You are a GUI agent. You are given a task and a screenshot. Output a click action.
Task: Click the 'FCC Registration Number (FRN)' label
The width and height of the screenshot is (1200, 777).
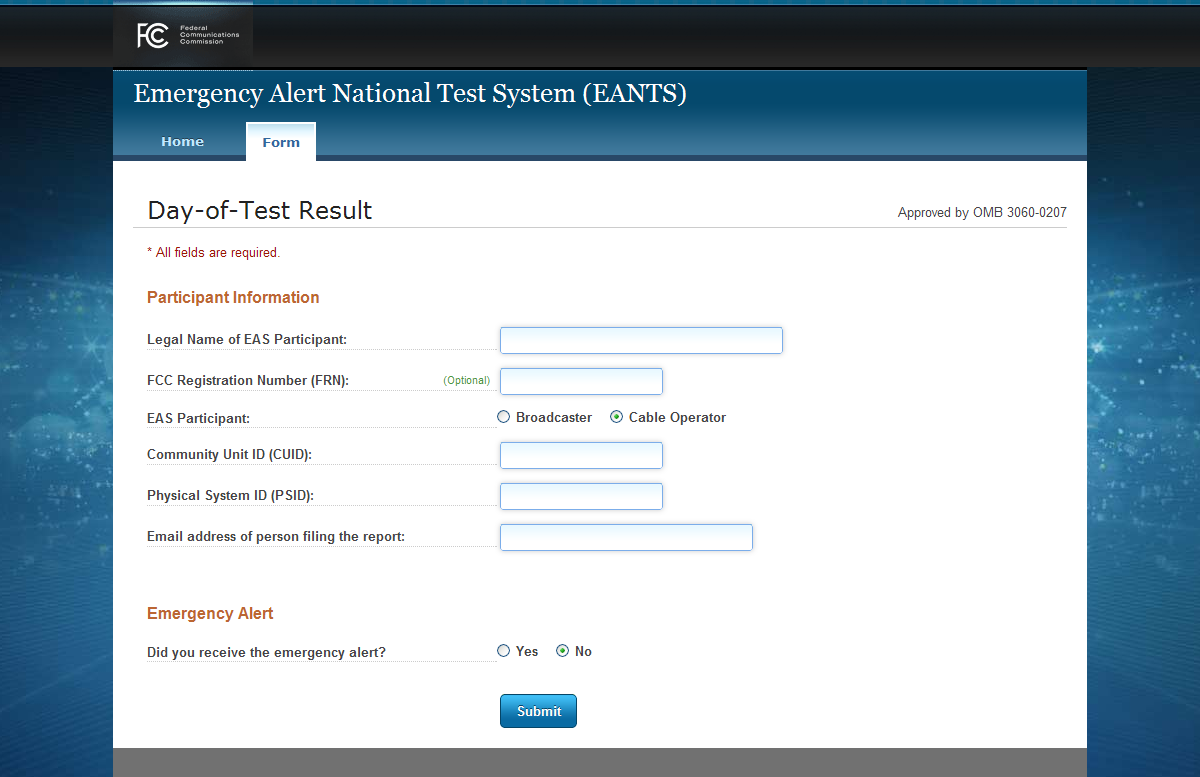(x=248, y=381)
